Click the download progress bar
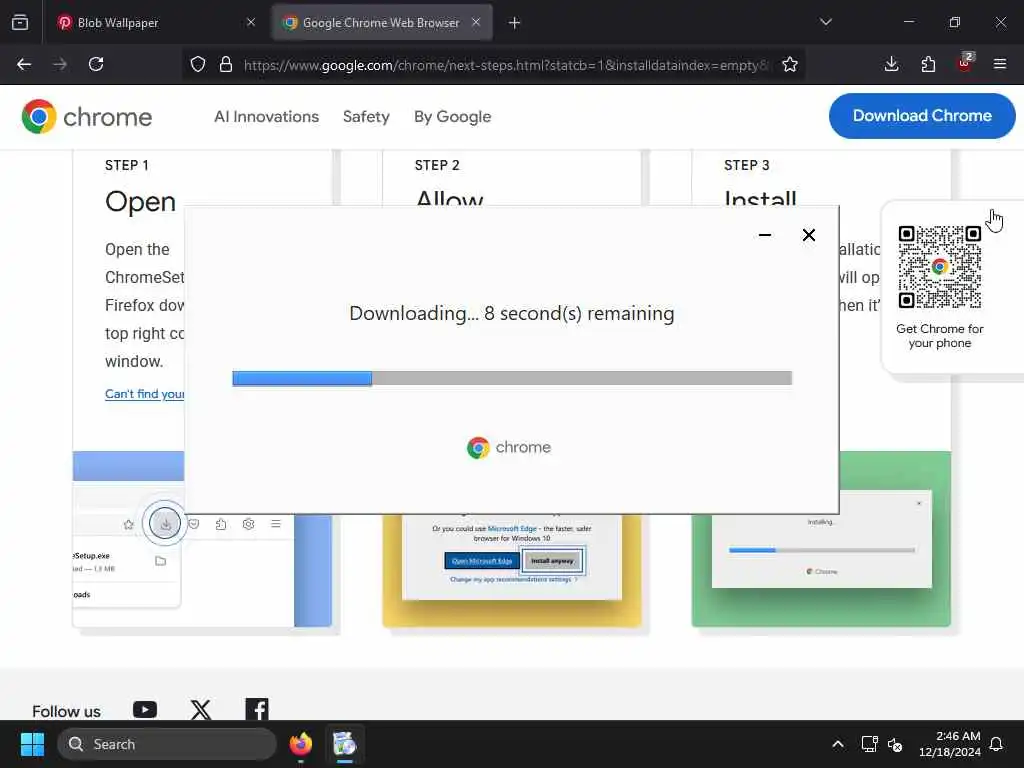Screen dimensions: 1024x768 512,378
